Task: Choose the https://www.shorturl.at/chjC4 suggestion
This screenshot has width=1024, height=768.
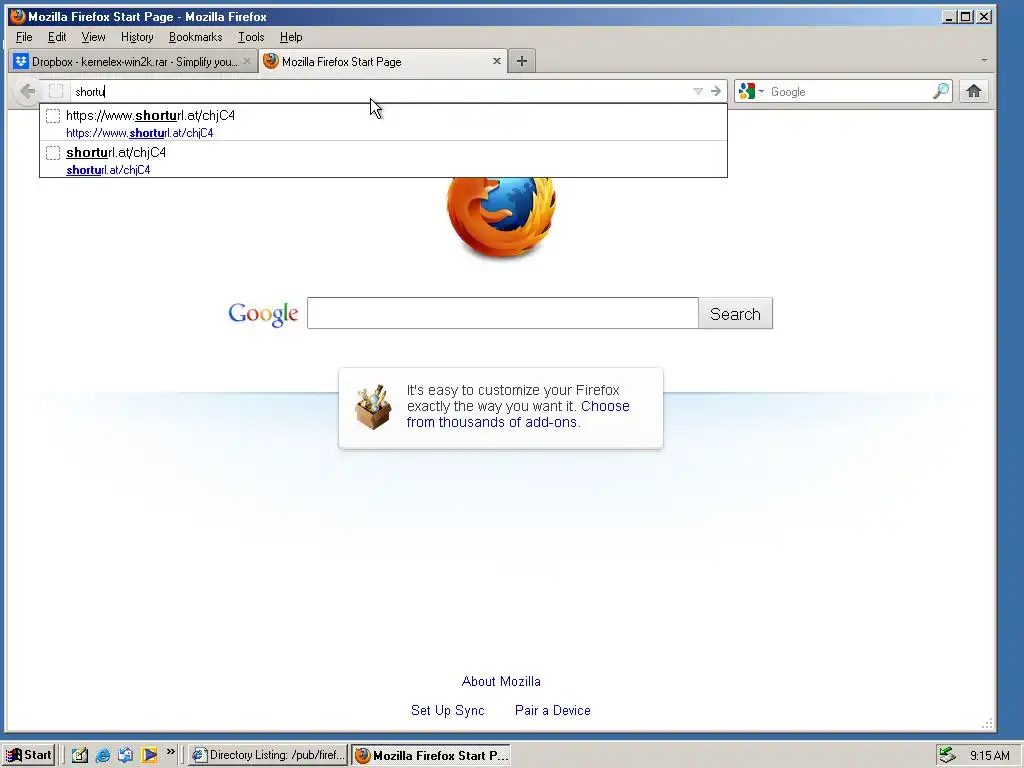Action: pos(383,123)
